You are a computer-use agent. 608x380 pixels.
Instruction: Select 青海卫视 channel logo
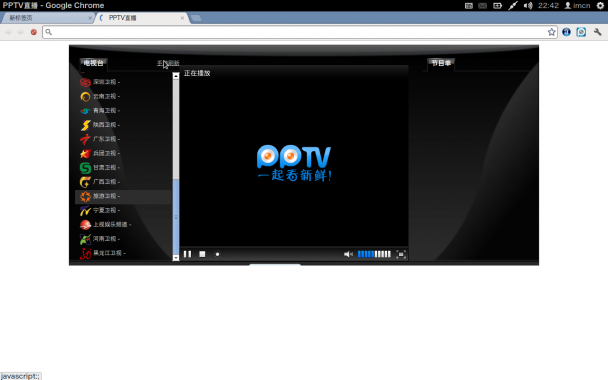tap(85, 111)
